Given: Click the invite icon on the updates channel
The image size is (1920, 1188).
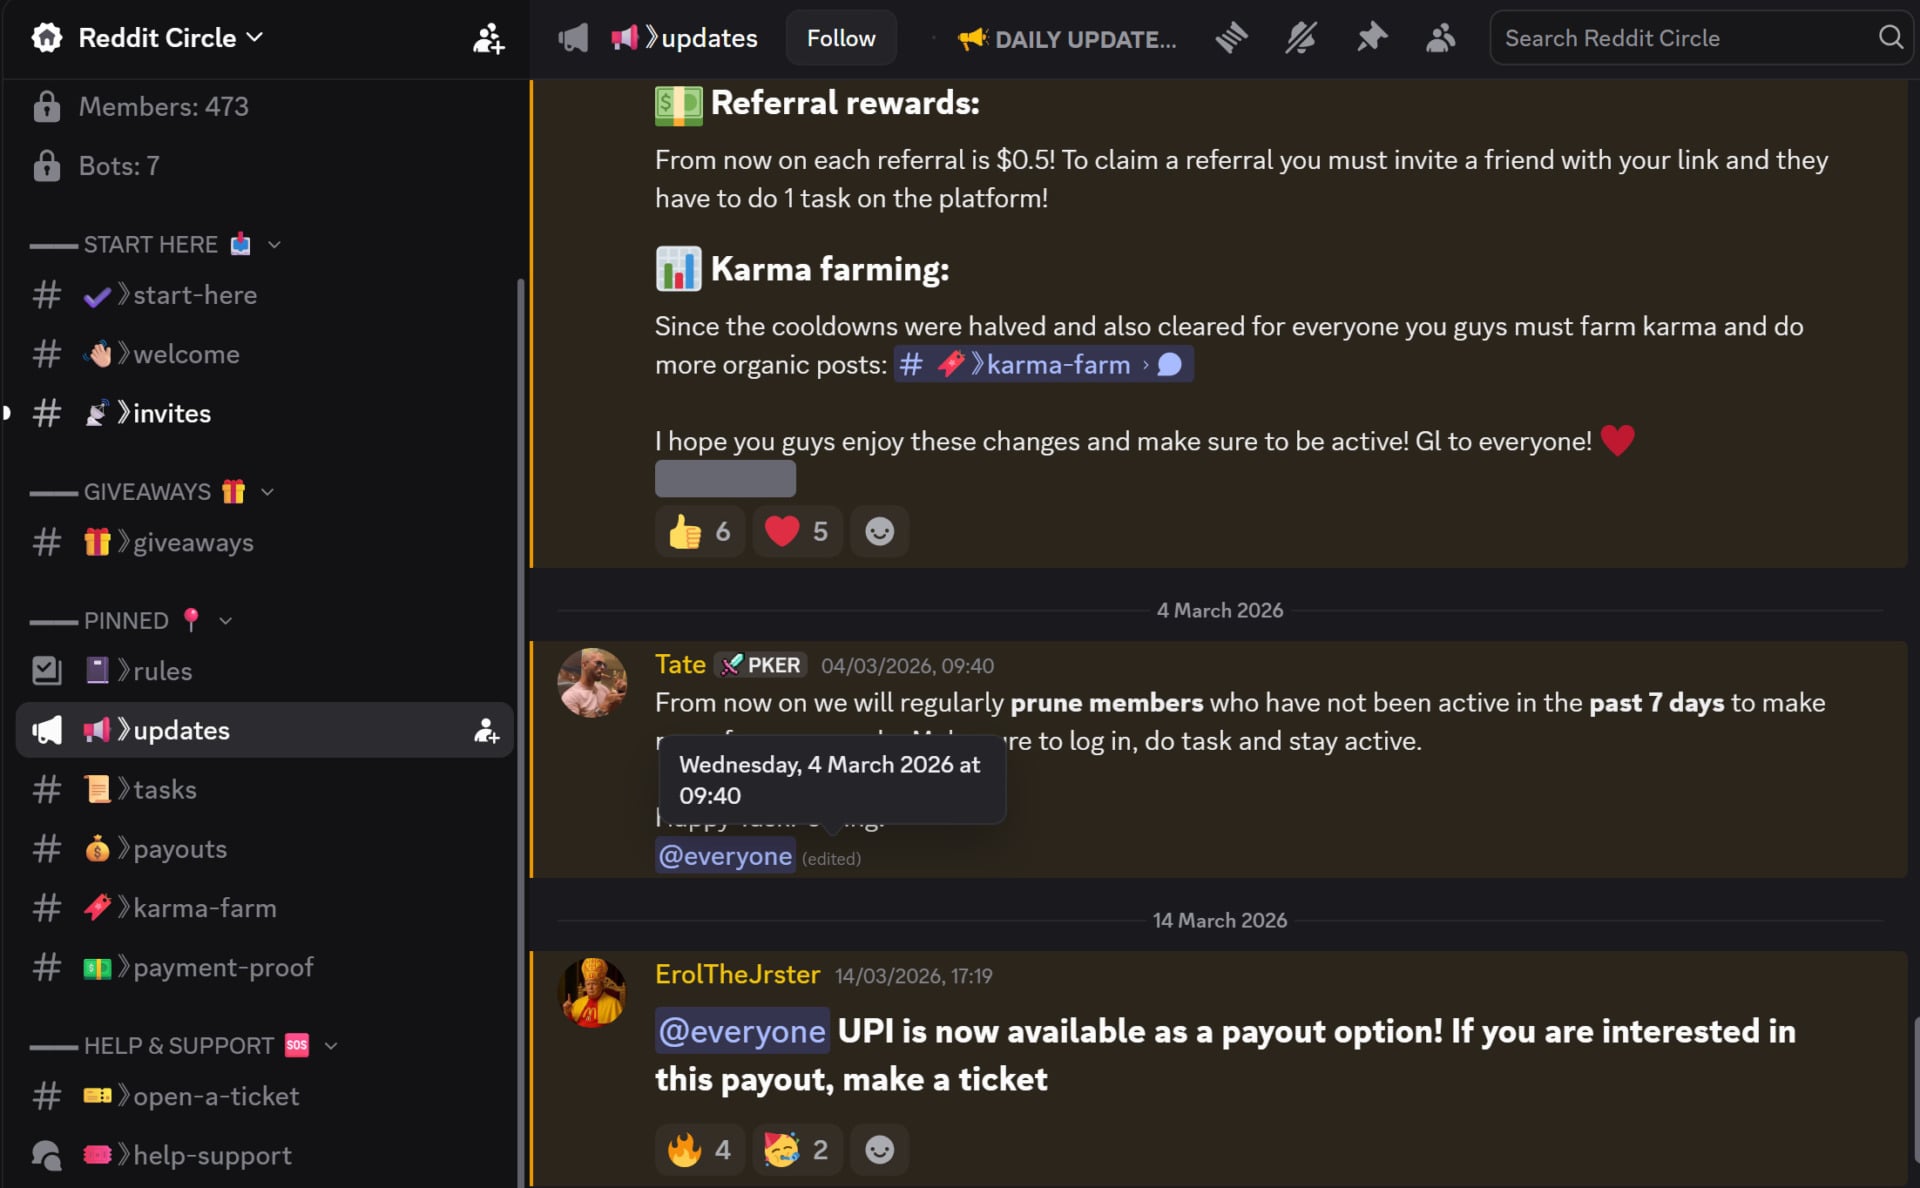Looking at the screenshot, I should tap(486, 731).
